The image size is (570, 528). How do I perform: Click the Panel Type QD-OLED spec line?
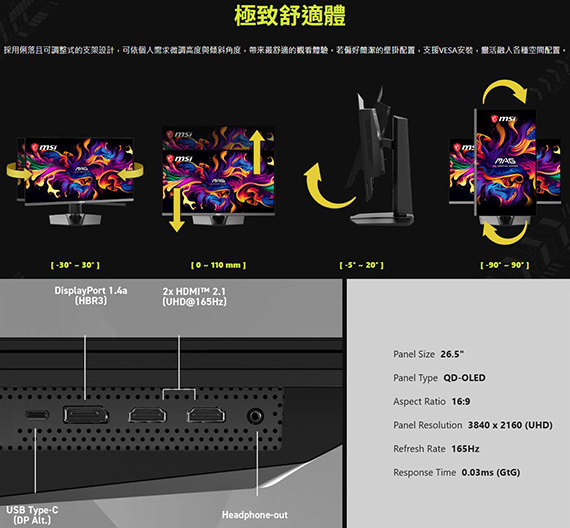[x=439, y=378]
